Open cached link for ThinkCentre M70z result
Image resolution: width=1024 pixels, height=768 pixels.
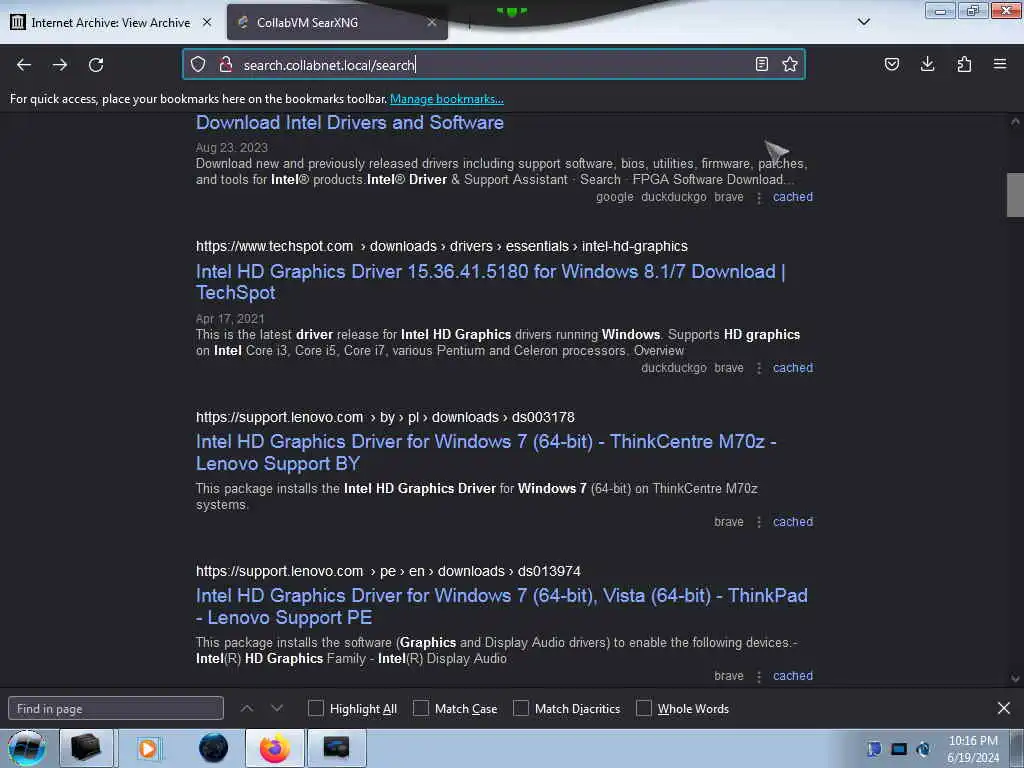click(x=793, y=522)
